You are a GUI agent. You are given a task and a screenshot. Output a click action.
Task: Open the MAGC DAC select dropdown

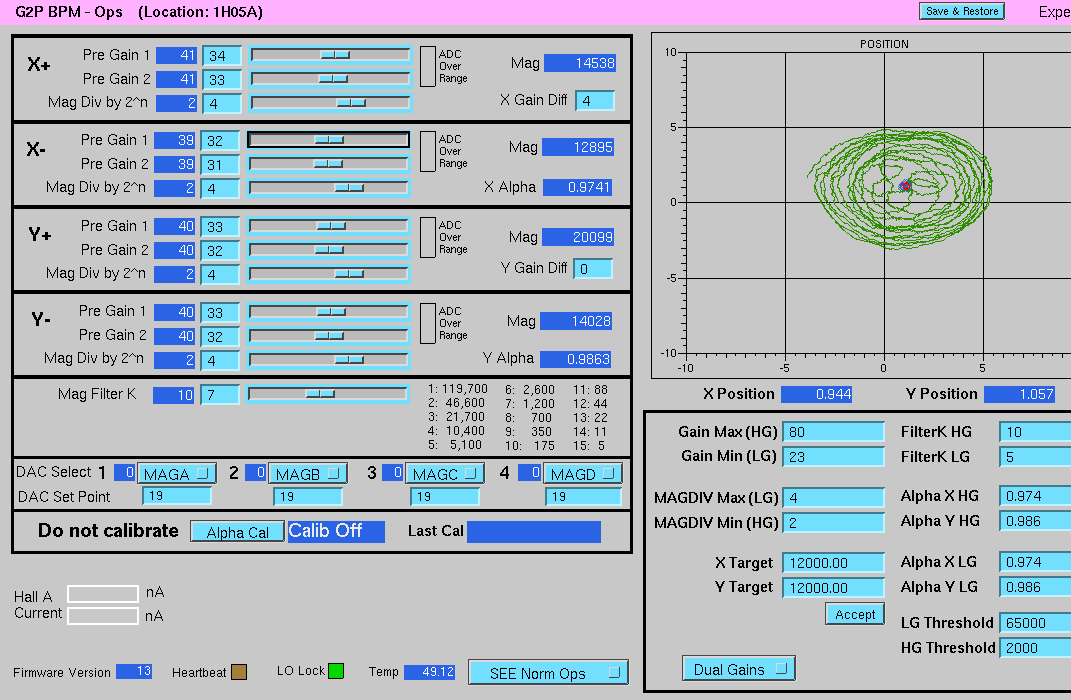[445, 473]
